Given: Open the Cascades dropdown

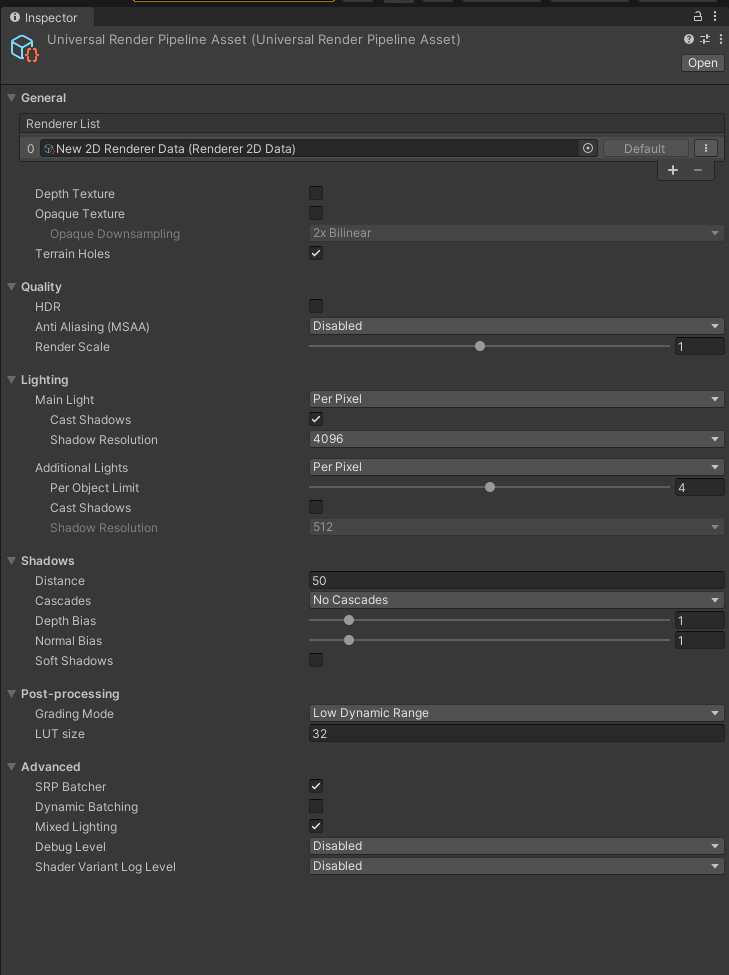Looking at the screenshot, I should (x=516, y=600).
